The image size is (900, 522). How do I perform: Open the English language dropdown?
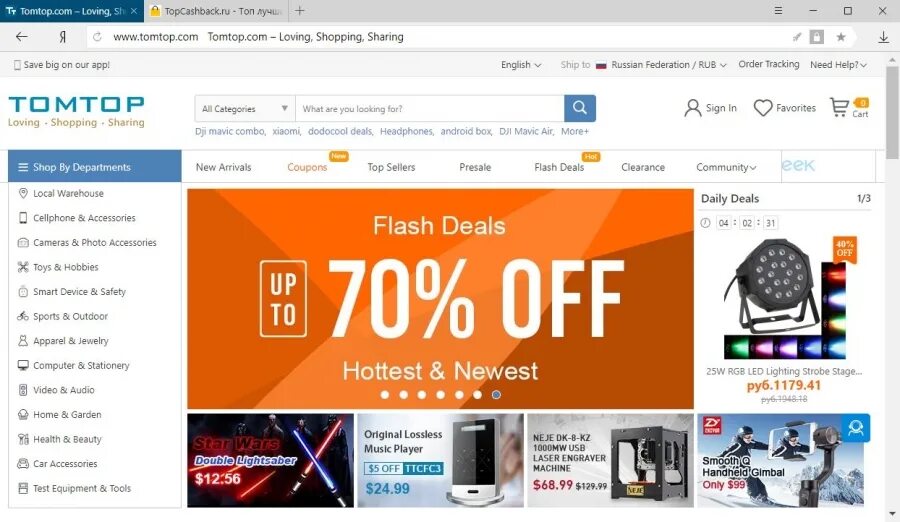coord(521,65)
